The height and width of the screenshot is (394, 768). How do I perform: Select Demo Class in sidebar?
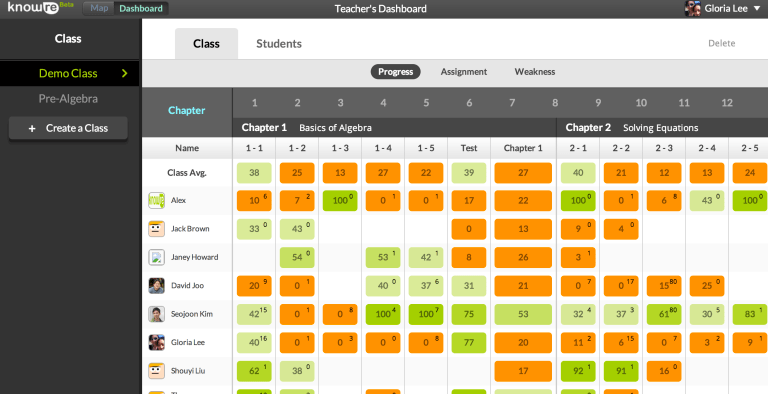(70, 74)
